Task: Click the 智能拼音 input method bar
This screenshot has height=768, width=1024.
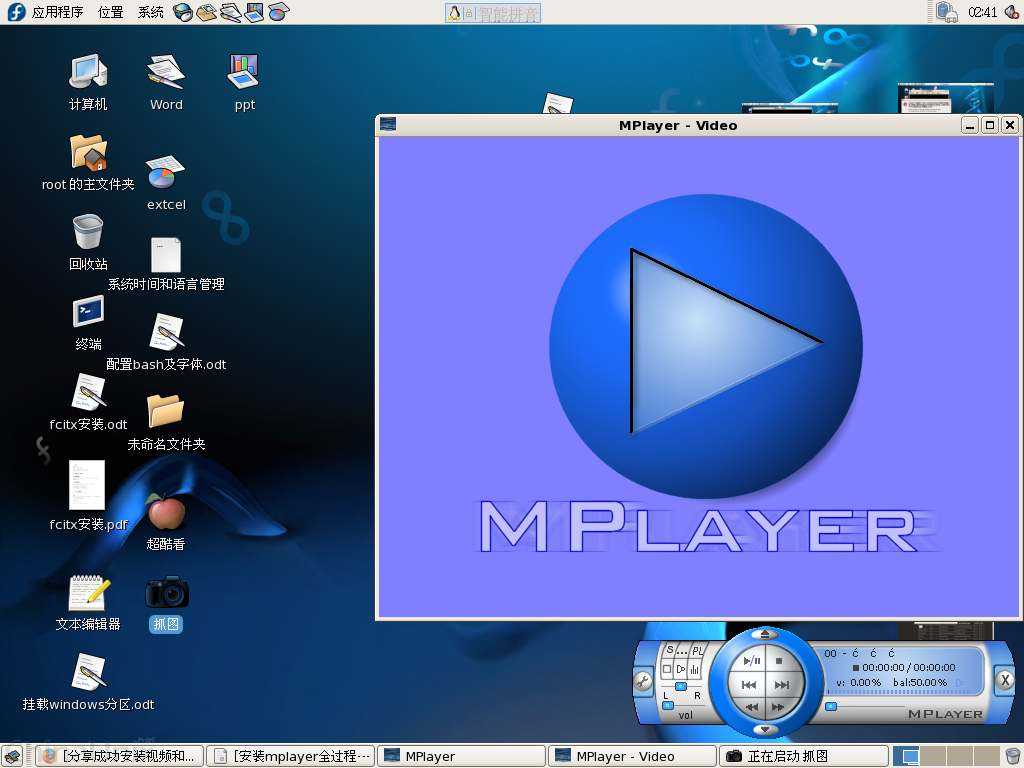Action: click(493, 12)
